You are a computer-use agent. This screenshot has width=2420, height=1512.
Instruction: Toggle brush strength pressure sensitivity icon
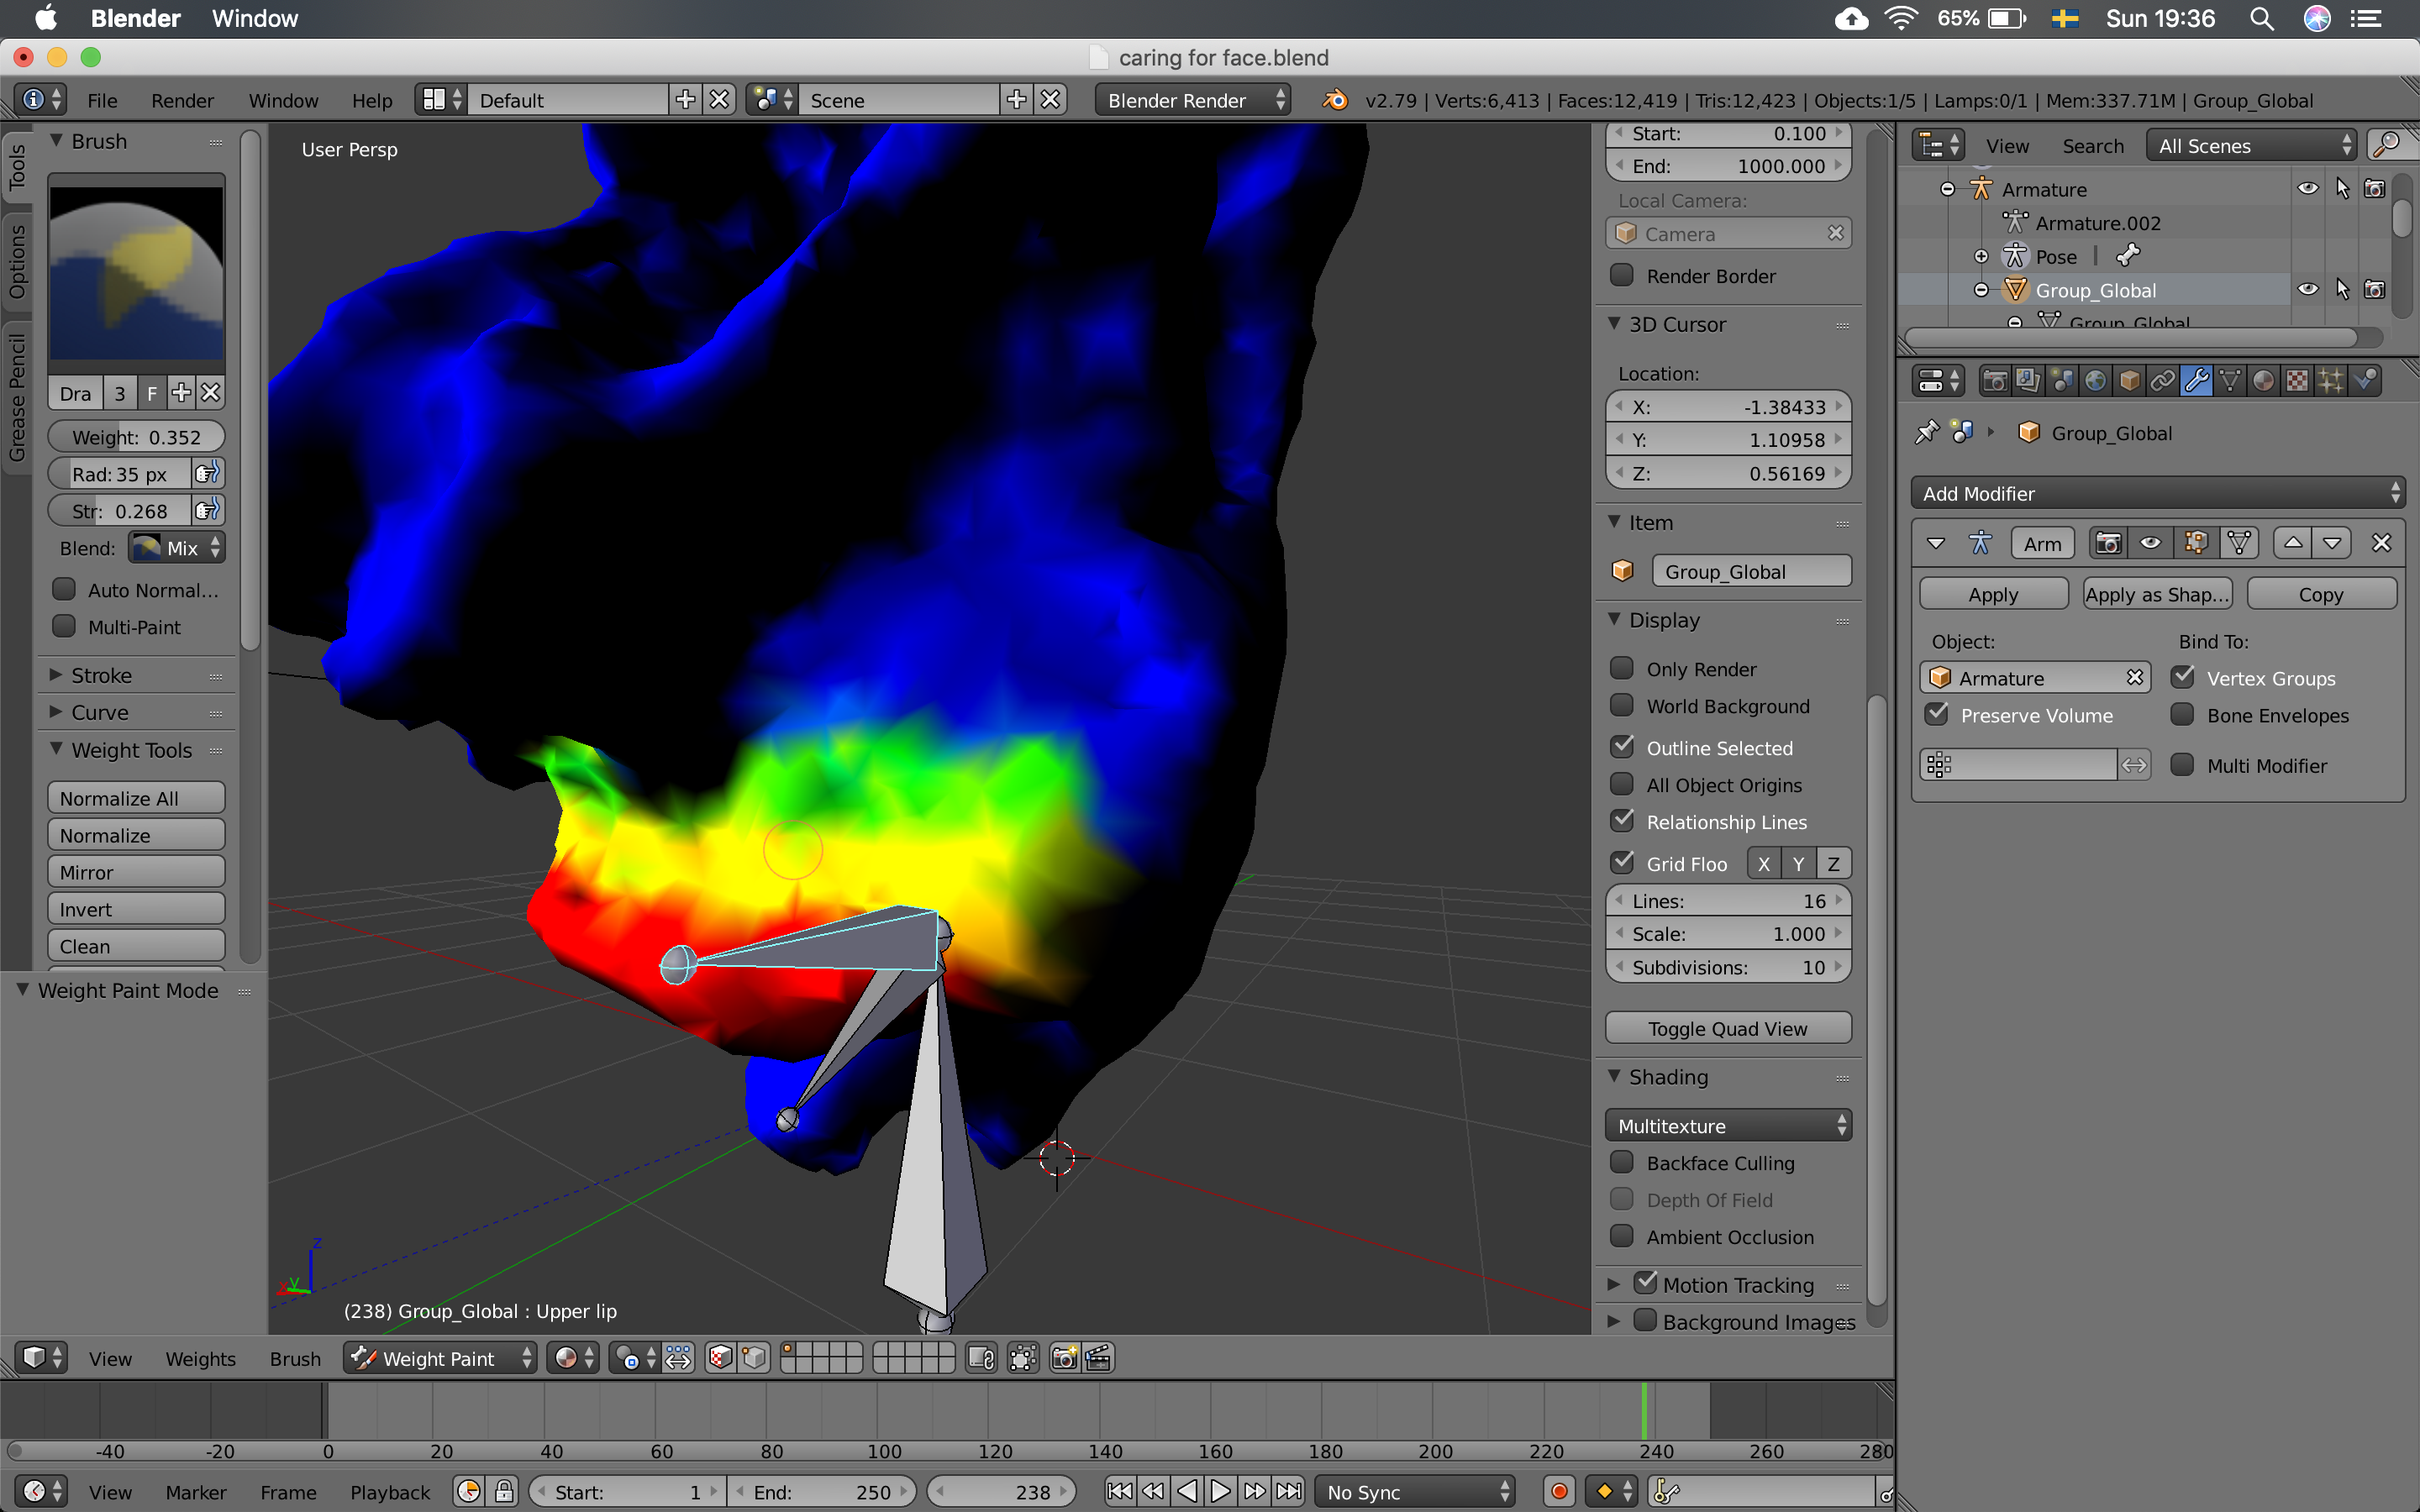[207, 510]
